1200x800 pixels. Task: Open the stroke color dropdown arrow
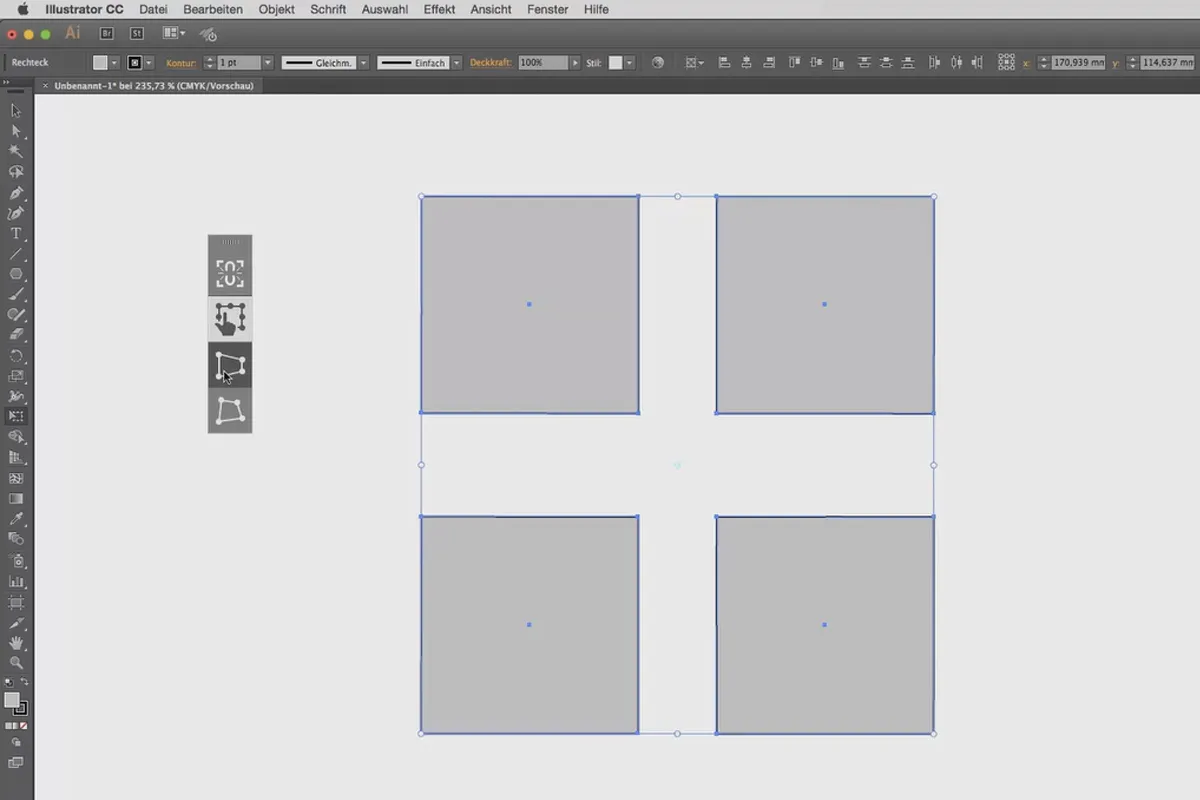tap(149, 62)
